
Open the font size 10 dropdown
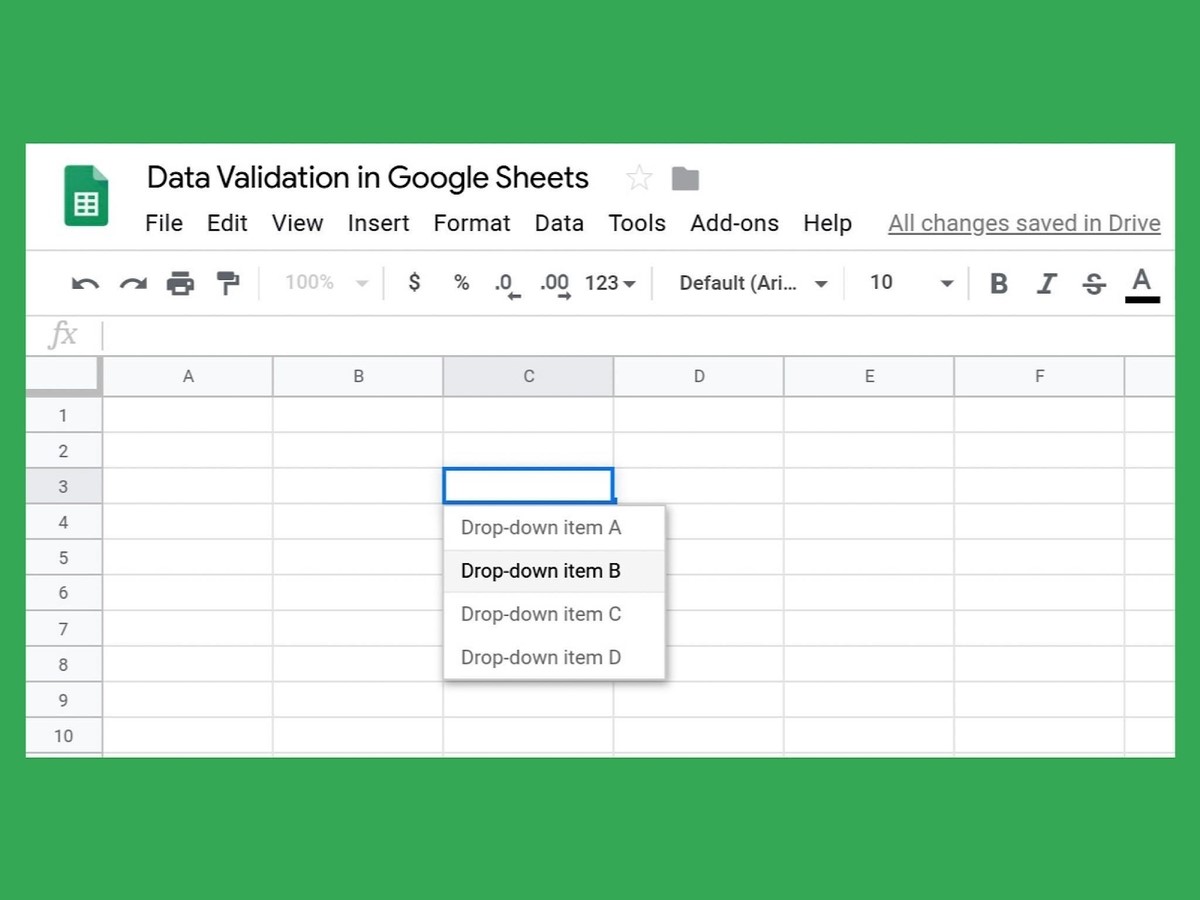click(911, 283)
